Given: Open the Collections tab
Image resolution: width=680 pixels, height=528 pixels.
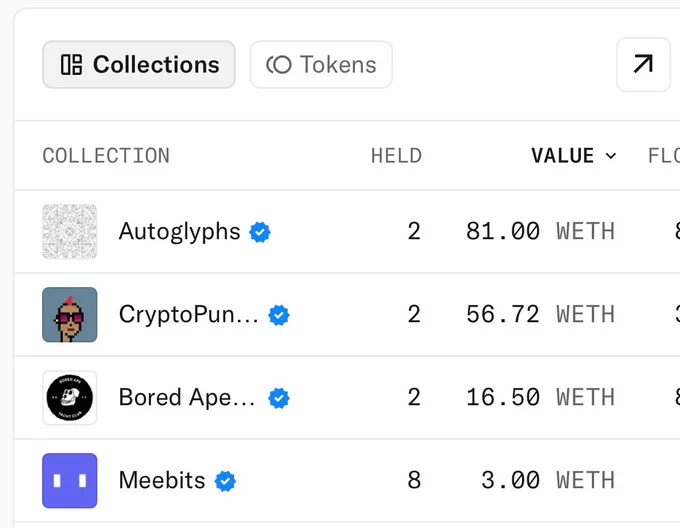Looking at the screenshot, I should (139, 65).
